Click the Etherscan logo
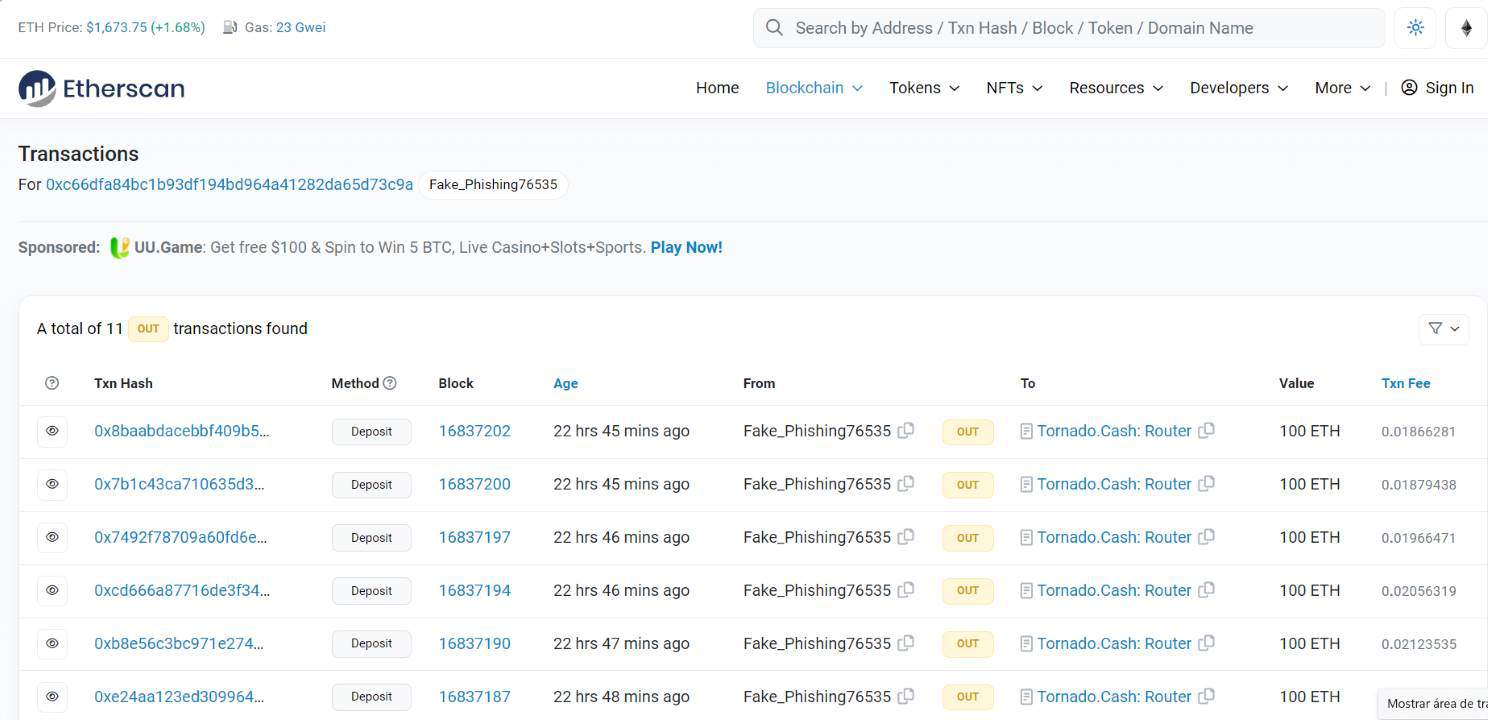The width and height of the screenshot is (1488, 720). tap(101, 88)
